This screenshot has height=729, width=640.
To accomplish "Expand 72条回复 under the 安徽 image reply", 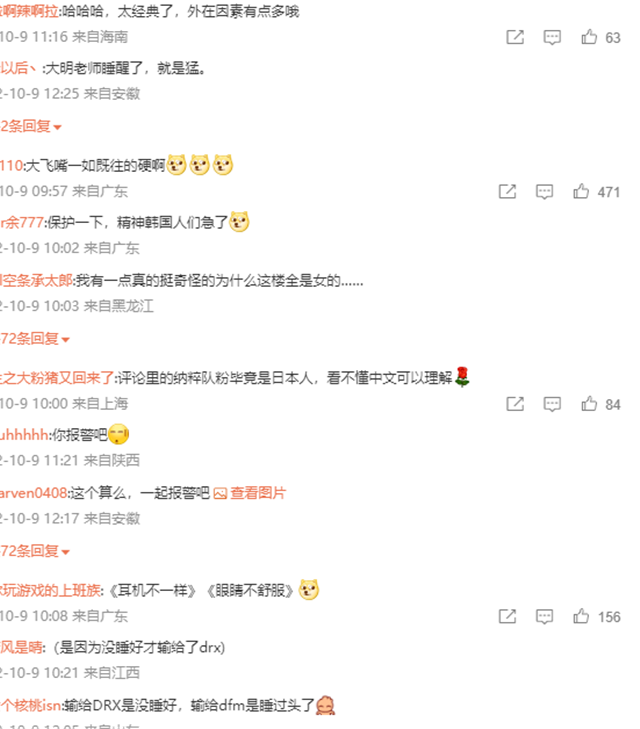I will point(35,551).
